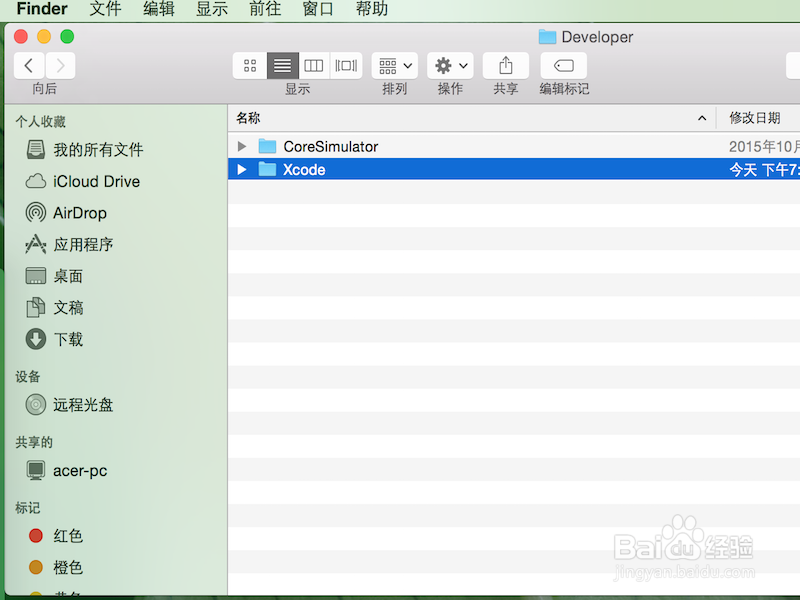The width and height of the screenshot is (800, 600).
Task: Select the Xcode folder icon
Action: tap(267, 169)
